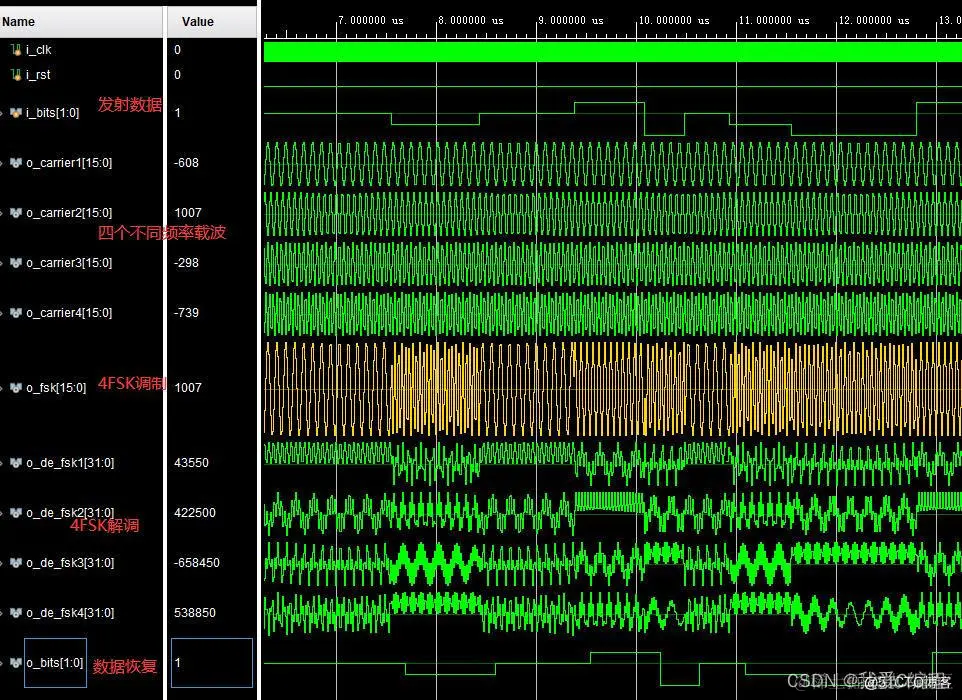
Task: Click o_carrier2 value 1007
Action: click(x=188, y=213)
